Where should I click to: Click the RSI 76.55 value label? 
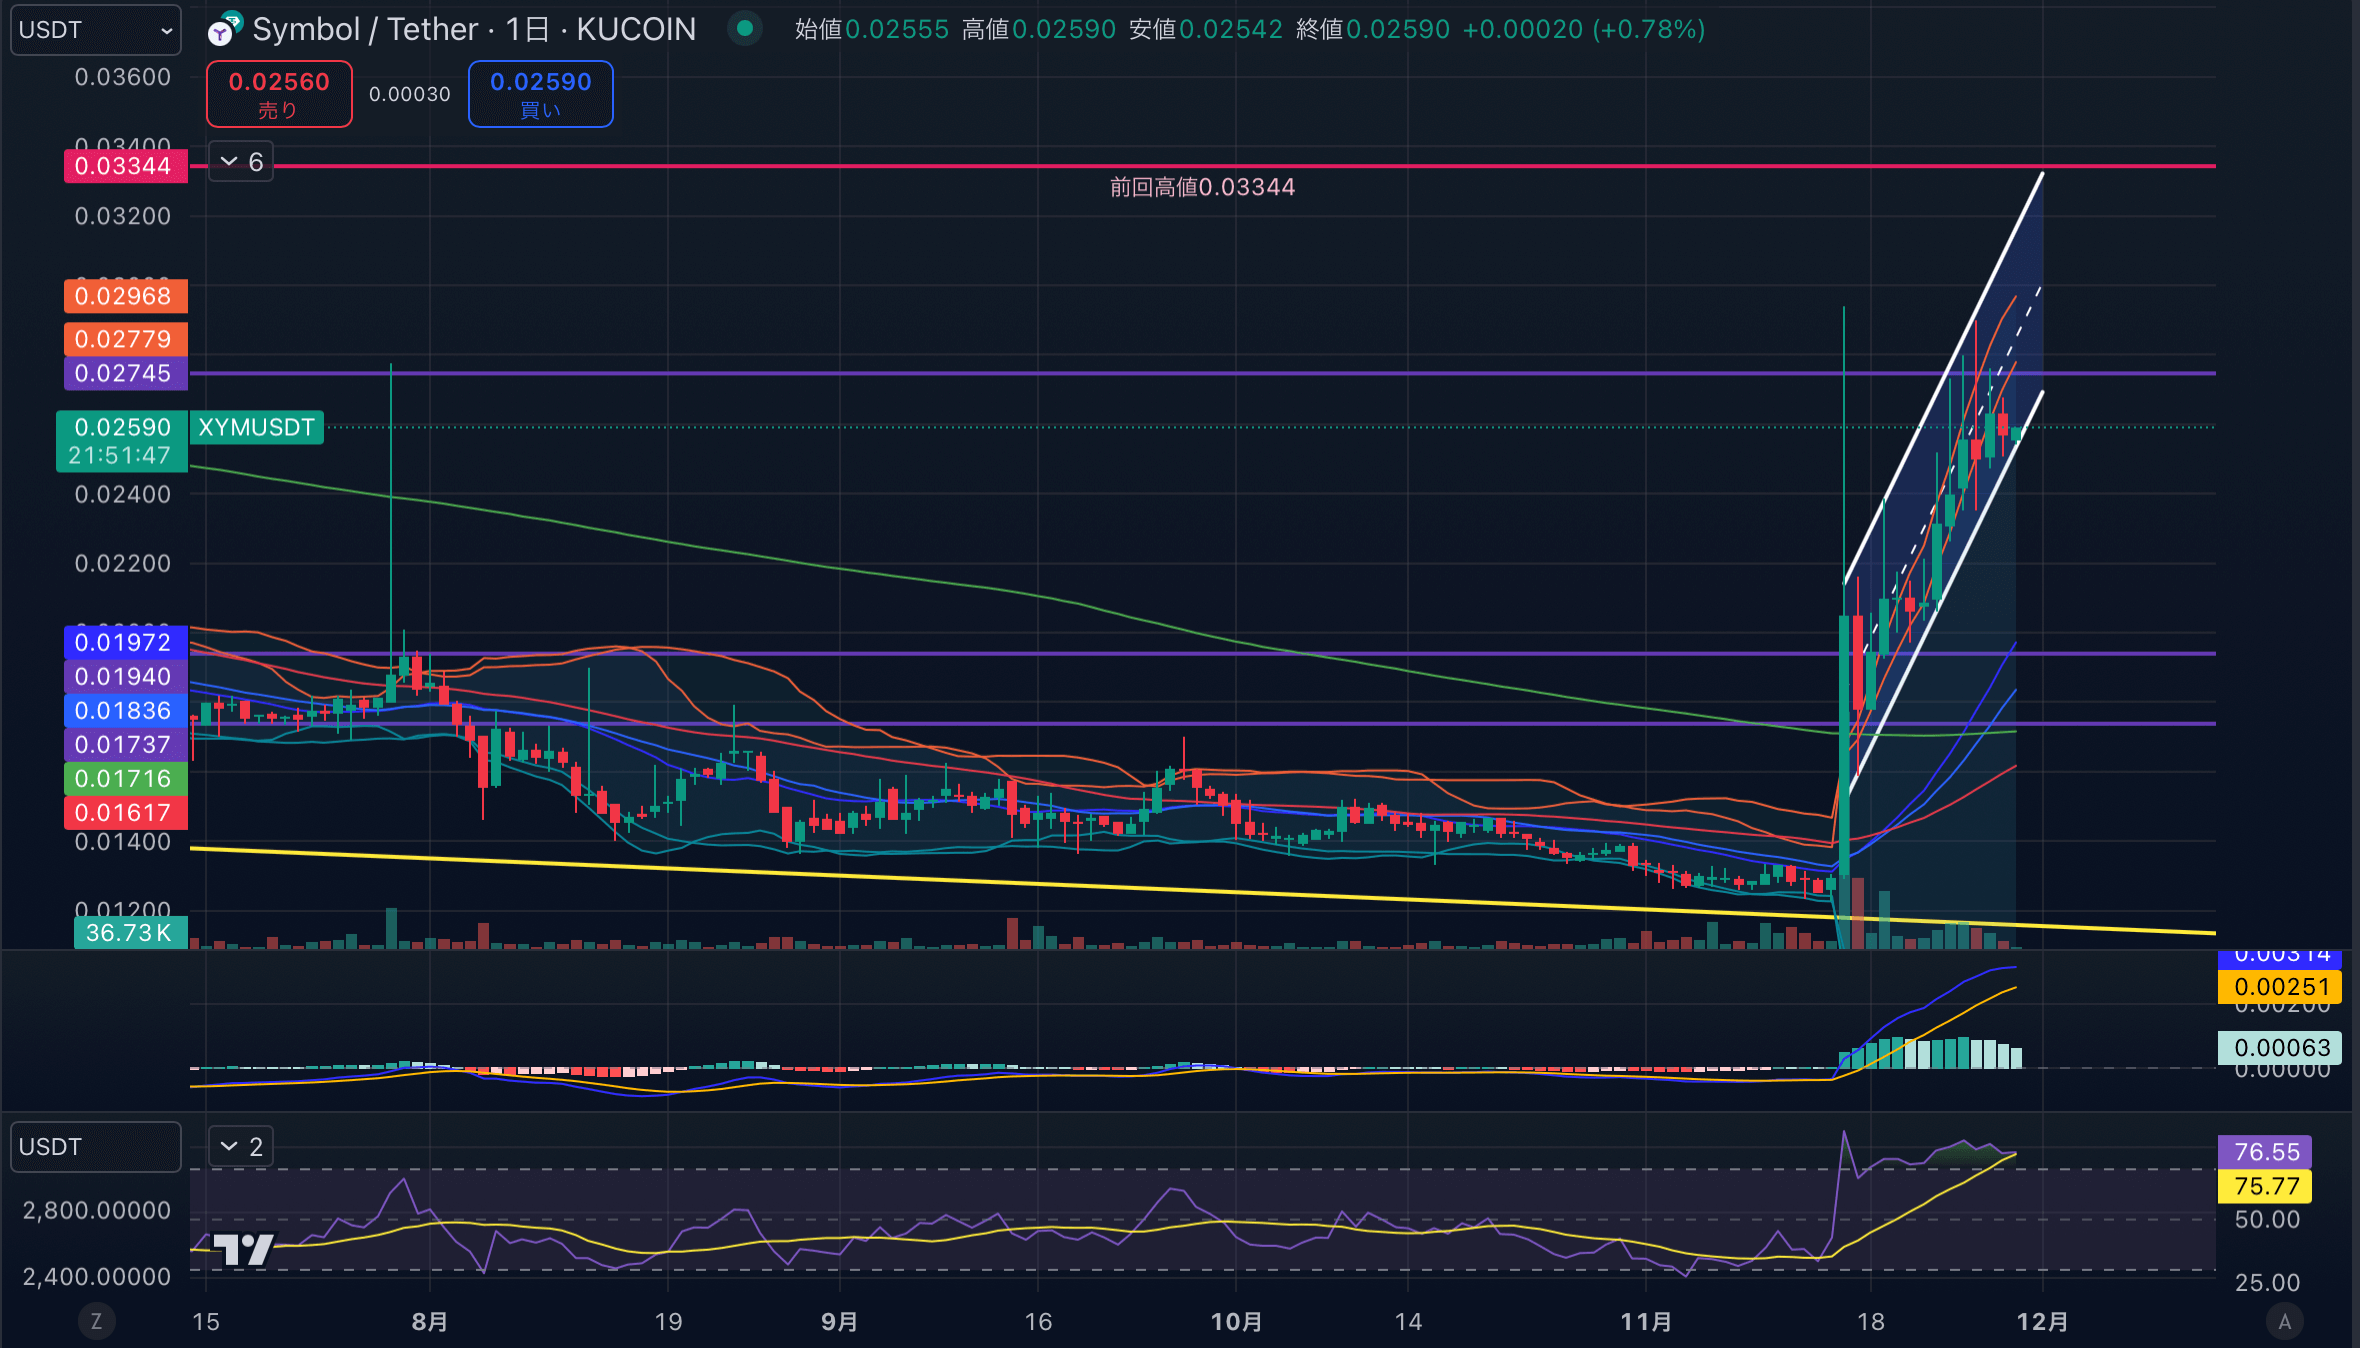tap(2265, 1152)
